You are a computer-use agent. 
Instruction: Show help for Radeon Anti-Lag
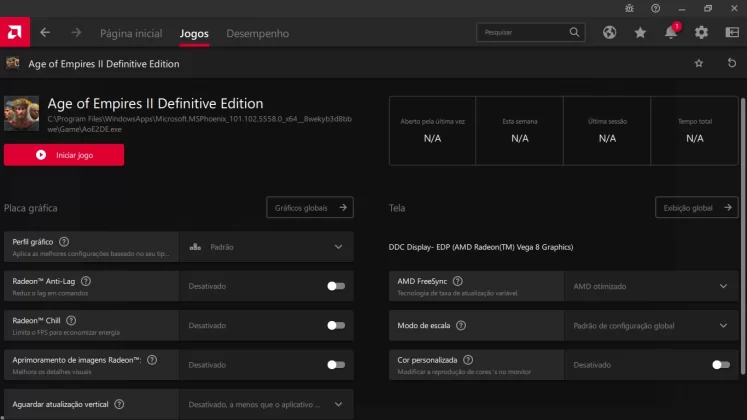tap(86, 281)
